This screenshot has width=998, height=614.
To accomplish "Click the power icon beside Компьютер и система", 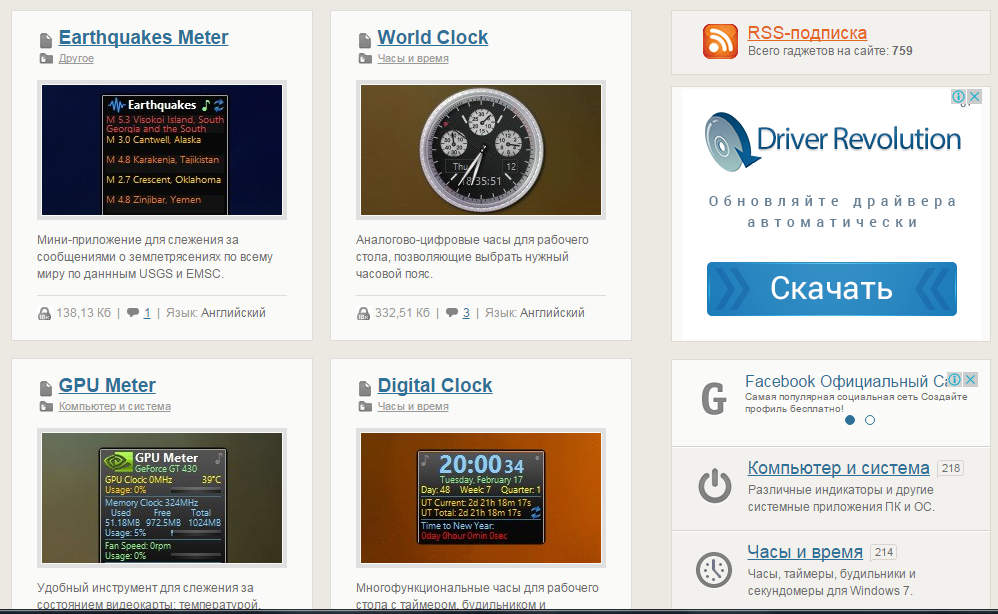I will pyautogui.click(x=714, y=485).
